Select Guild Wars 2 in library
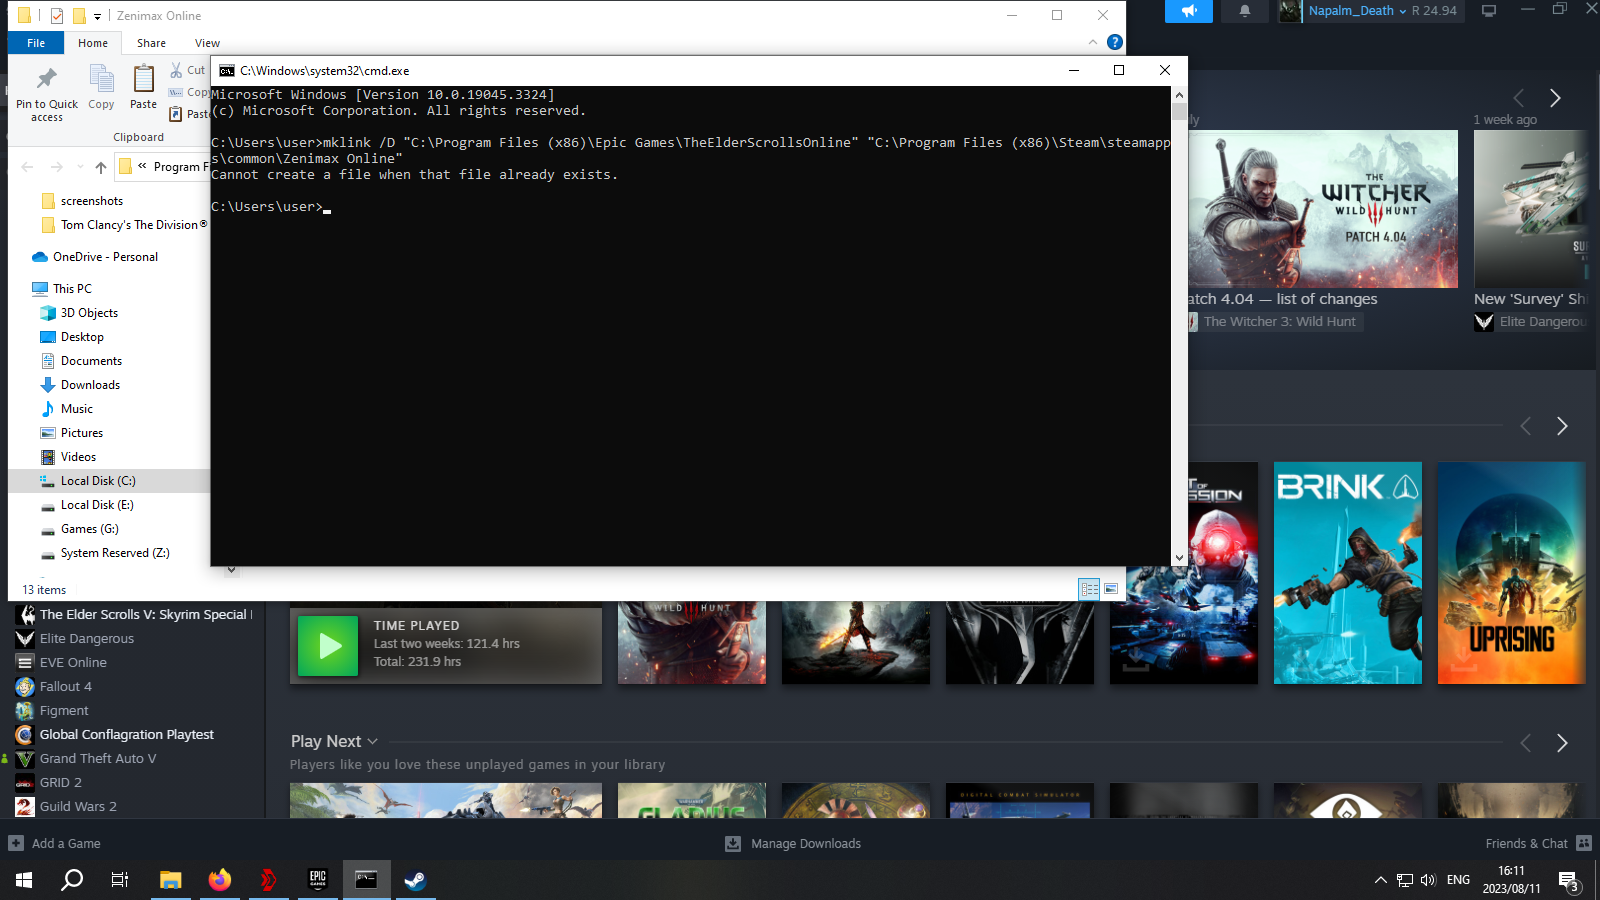The width and height of the screenshot is (1600, 900). pos(78,806)
